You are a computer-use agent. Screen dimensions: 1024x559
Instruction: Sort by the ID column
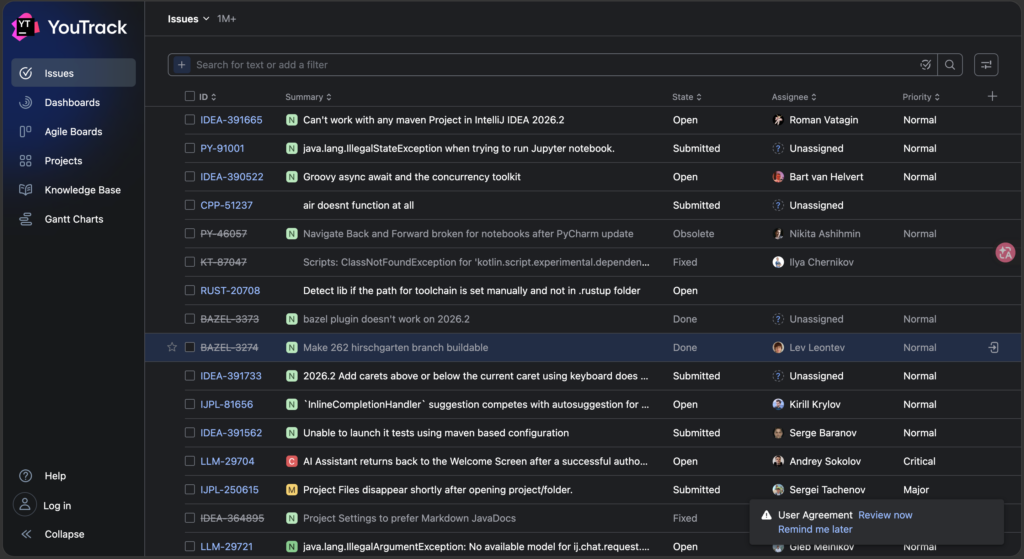tap(207, 97)
